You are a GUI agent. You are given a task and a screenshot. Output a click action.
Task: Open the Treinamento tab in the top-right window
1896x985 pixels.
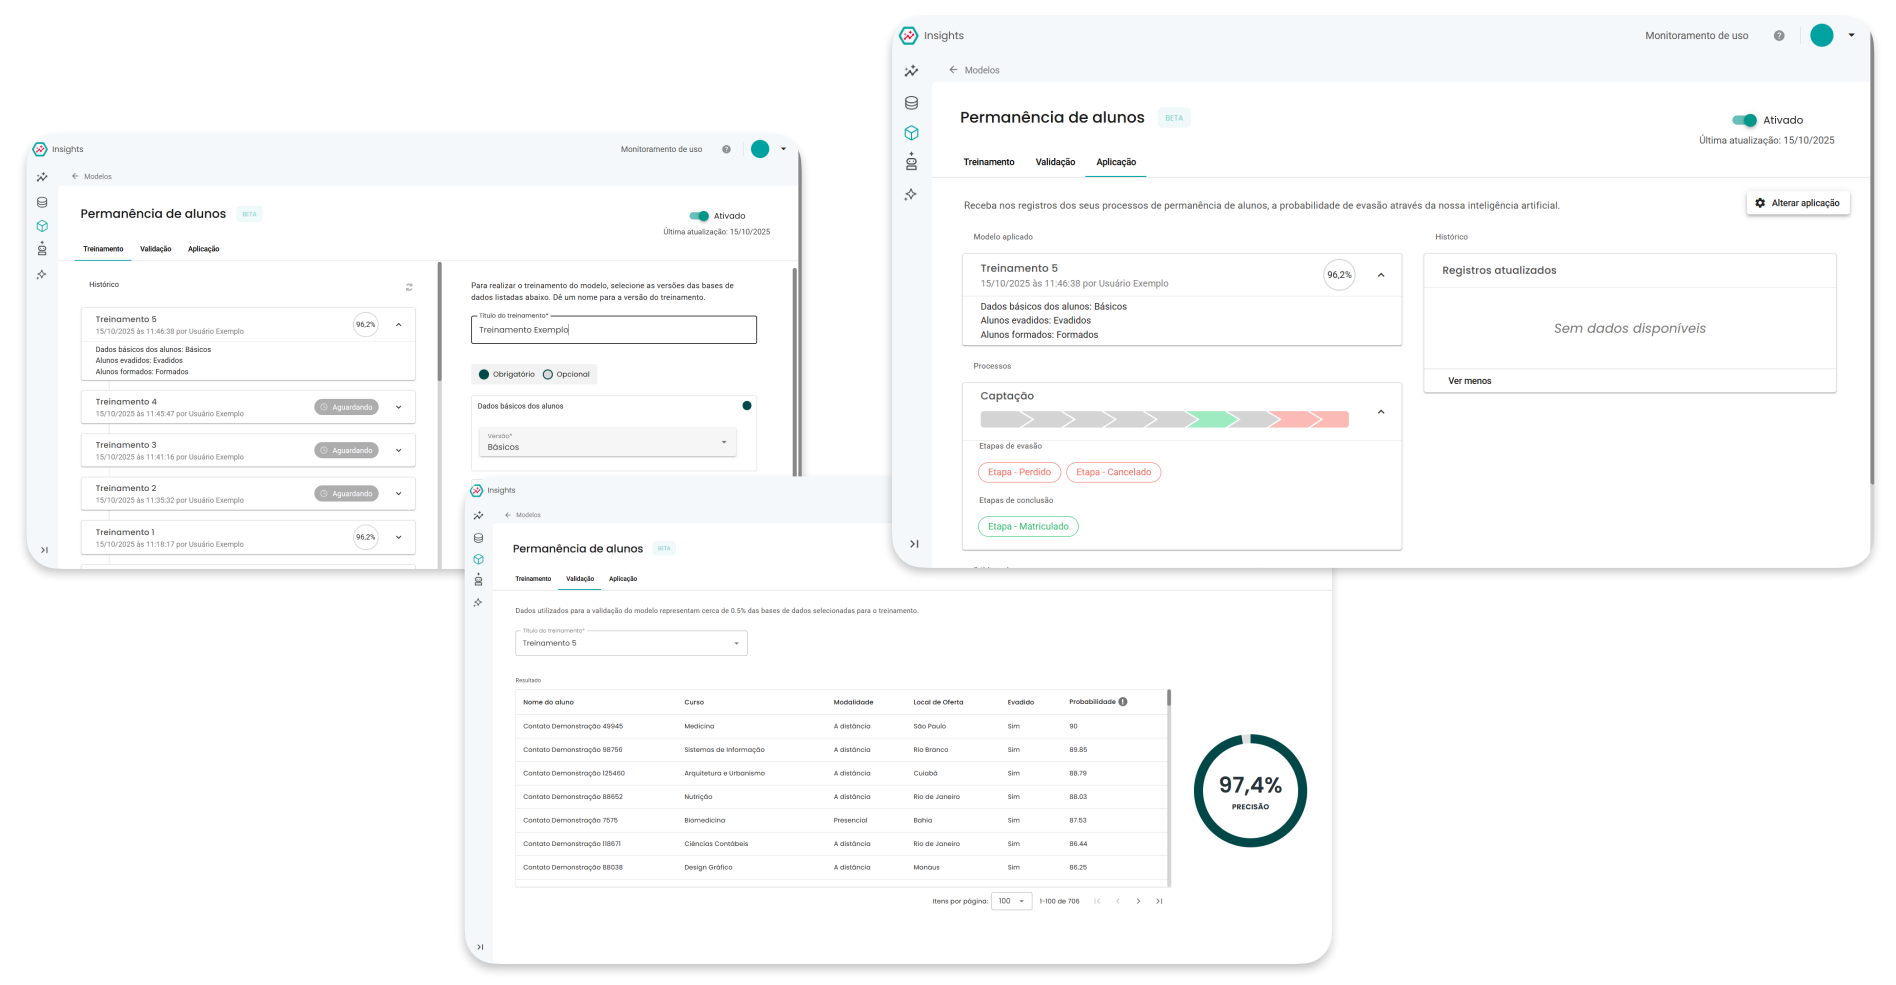989,162
